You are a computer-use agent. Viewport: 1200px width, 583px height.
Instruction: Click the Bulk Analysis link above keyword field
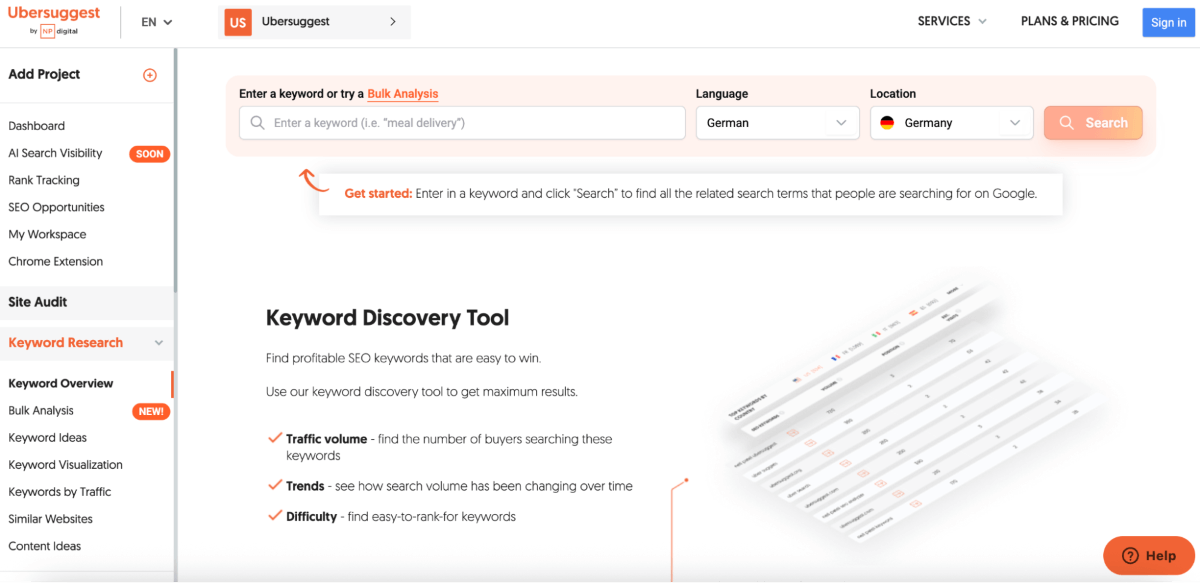coord(403,94)
